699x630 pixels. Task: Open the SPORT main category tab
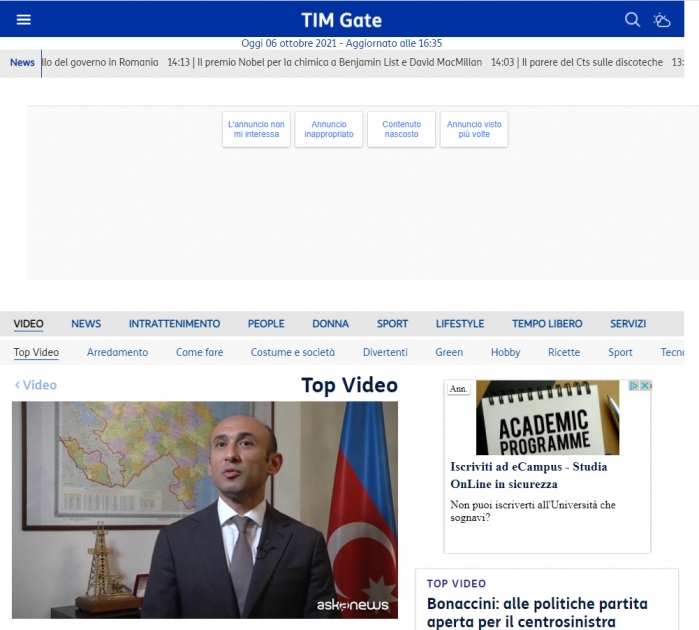click(392, 324)
